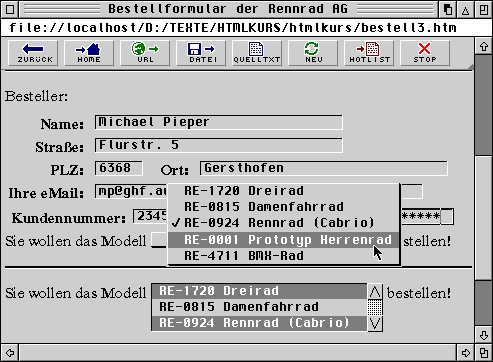Viewport: 493px width, 362px height.
Task: View source with the QUELLTXT button
Action: tap(257, 53)
